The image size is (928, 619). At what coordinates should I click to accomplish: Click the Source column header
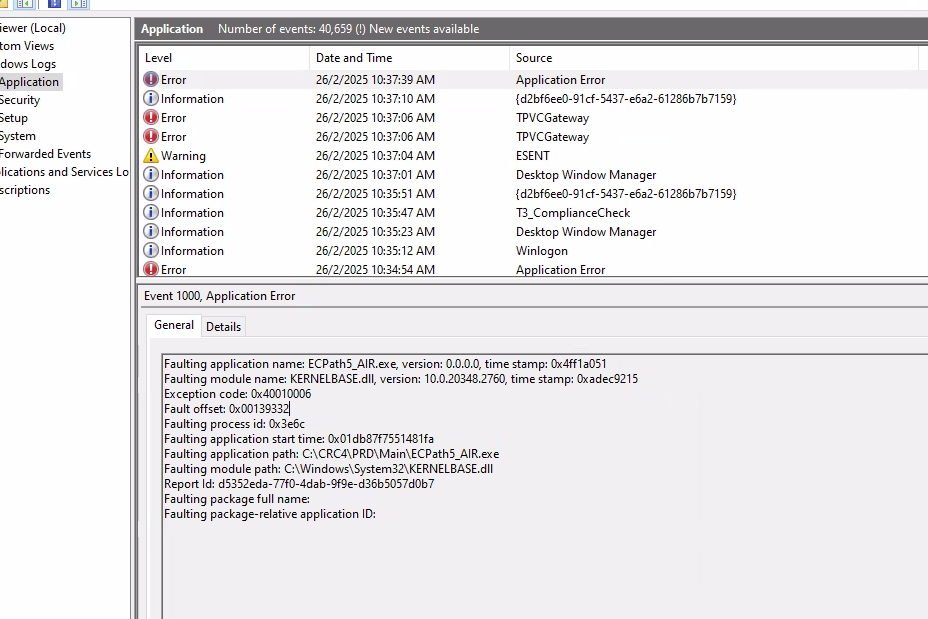[534, 58]
